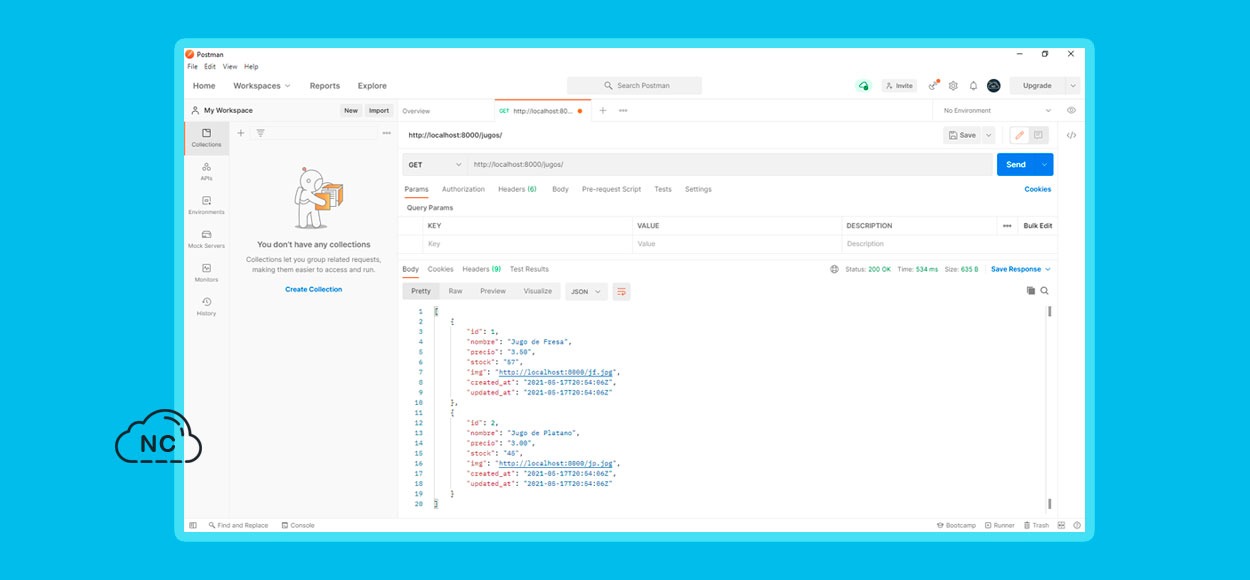Open the Edit menu
The image size is (1250, 580).
coord(210,66)
